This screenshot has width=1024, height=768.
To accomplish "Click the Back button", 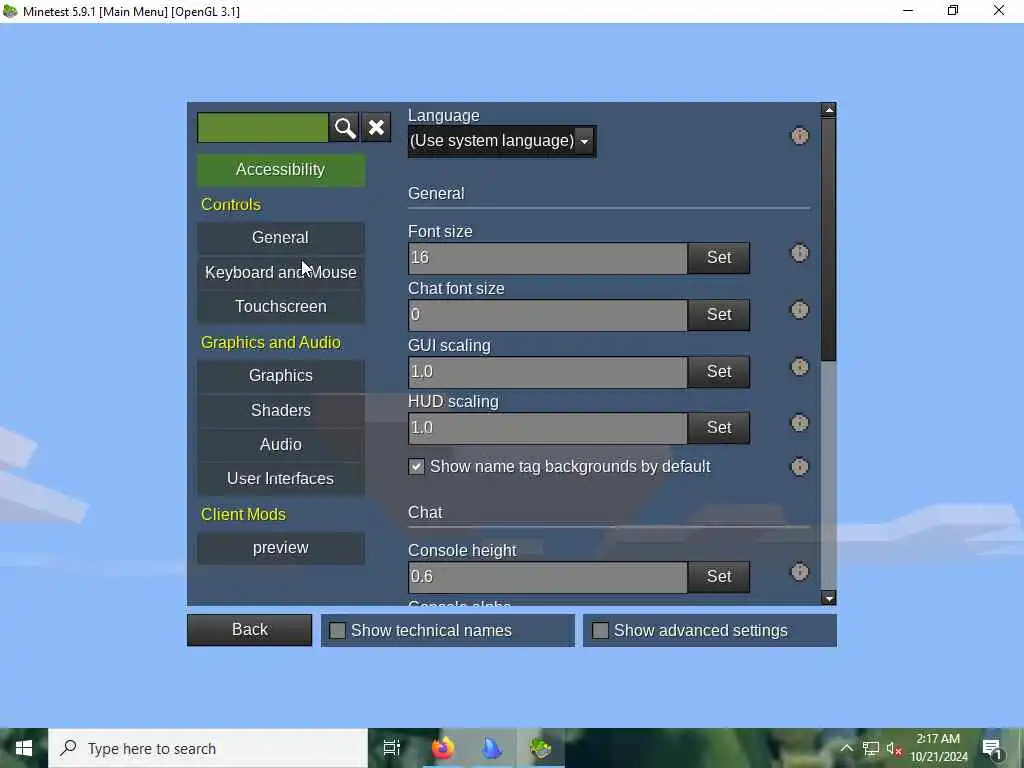I will [249, 630].
